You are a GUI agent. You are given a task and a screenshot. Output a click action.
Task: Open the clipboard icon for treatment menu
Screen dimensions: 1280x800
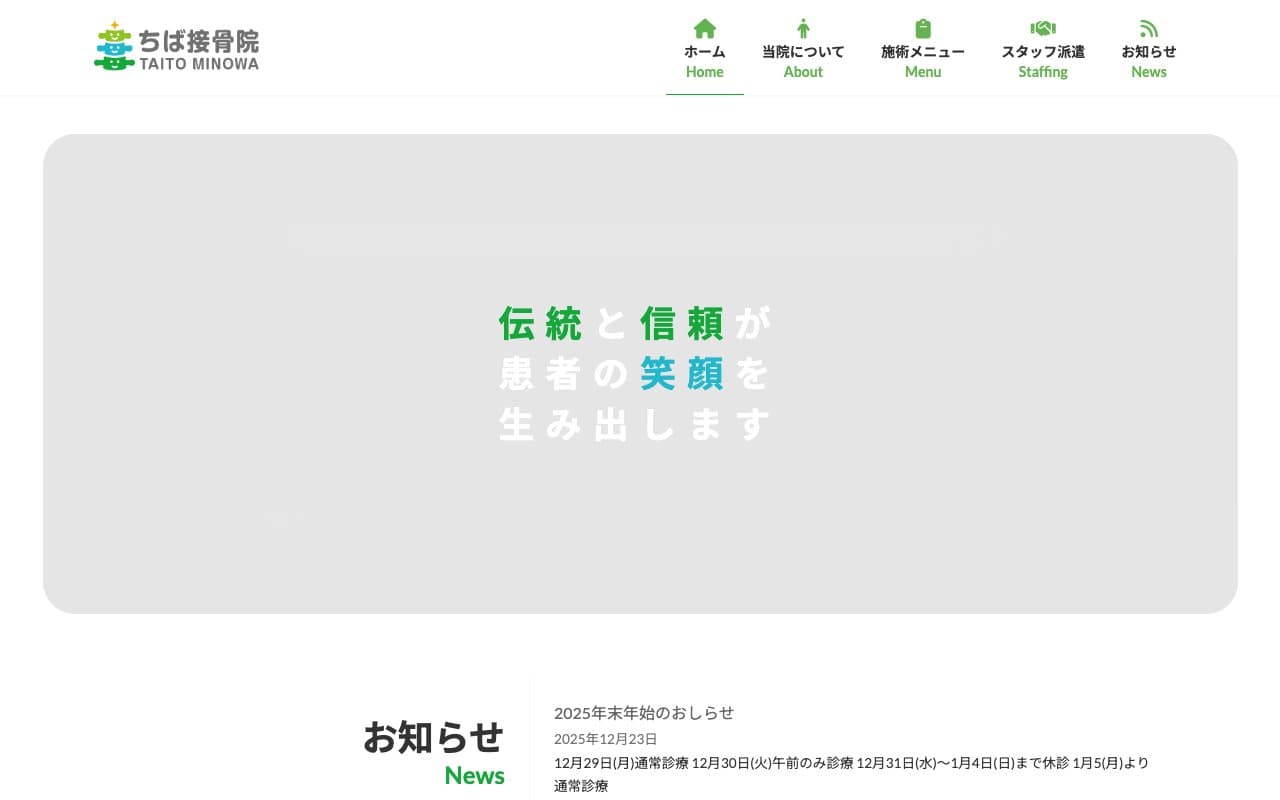(923, 28)
